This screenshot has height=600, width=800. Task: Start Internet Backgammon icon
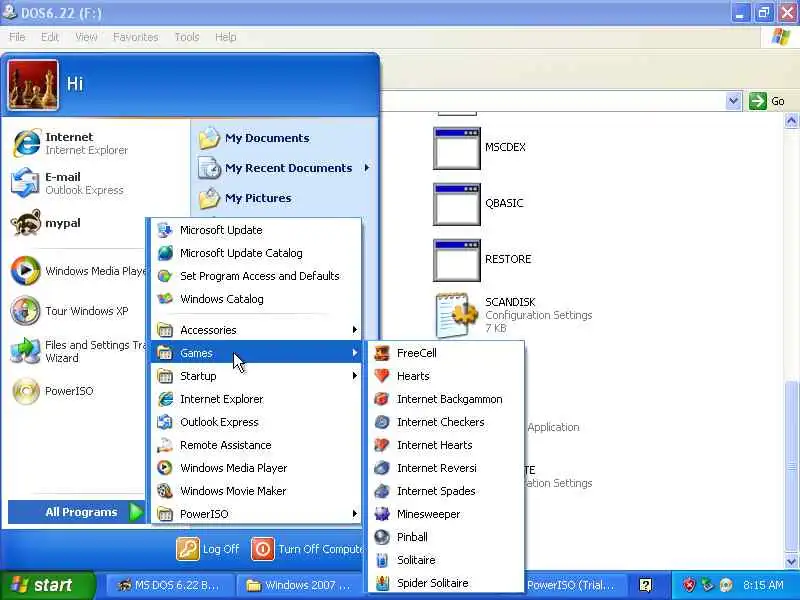(x=382, y=399)
